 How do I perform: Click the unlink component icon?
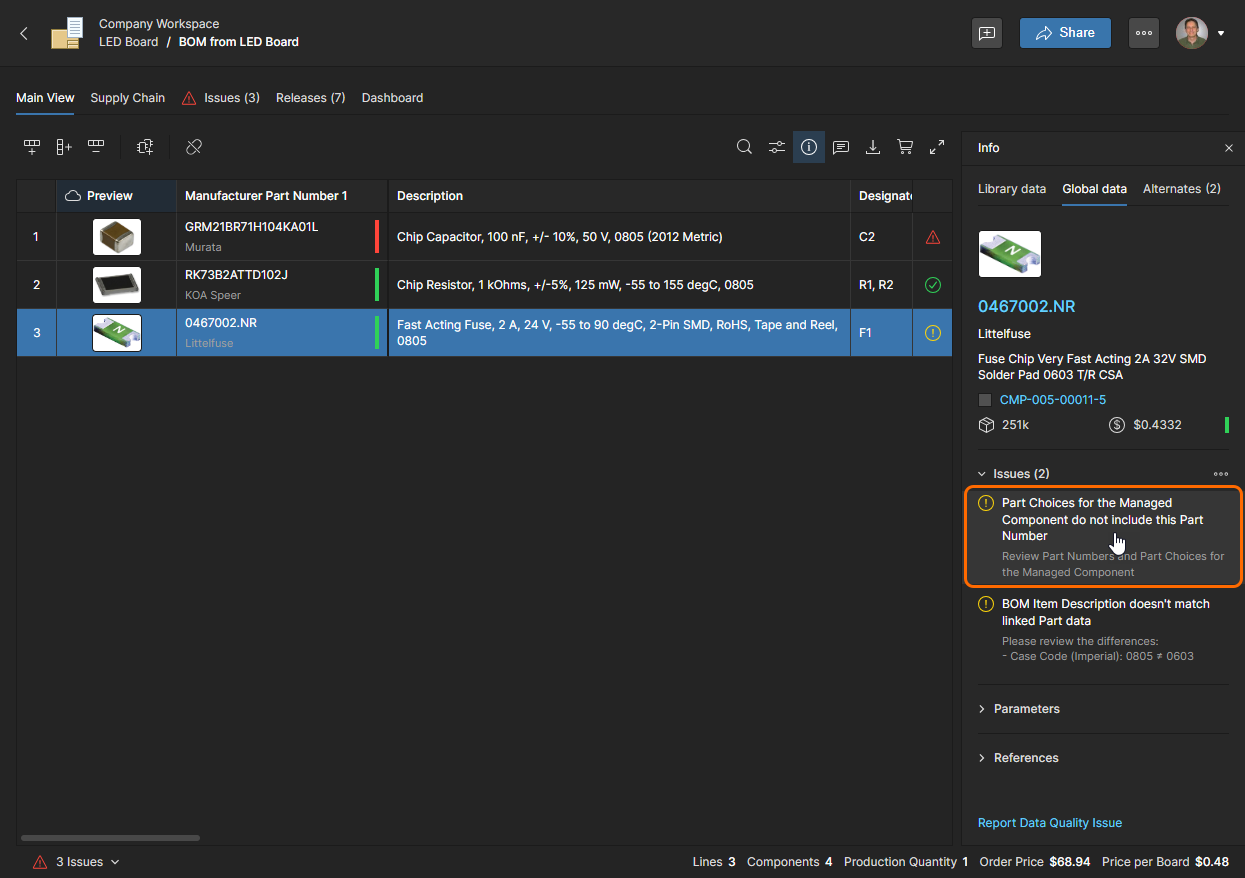point(194,147)
